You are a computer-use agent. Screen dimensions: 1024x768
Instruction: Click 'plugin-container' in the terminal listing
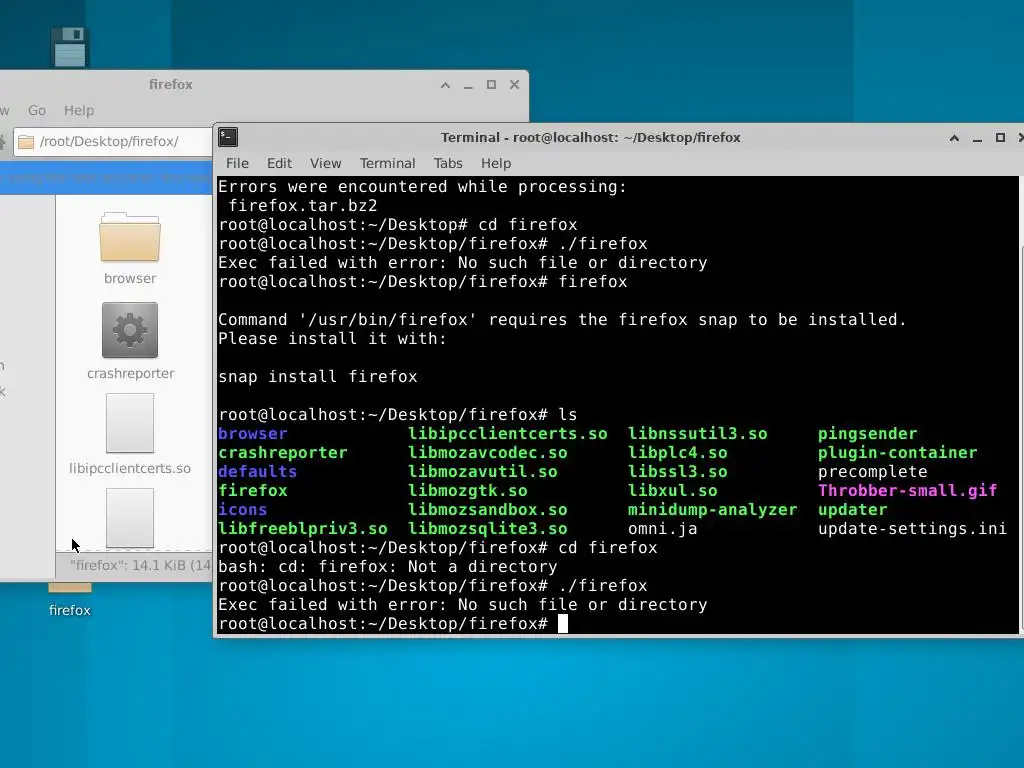tap(897, 453)
